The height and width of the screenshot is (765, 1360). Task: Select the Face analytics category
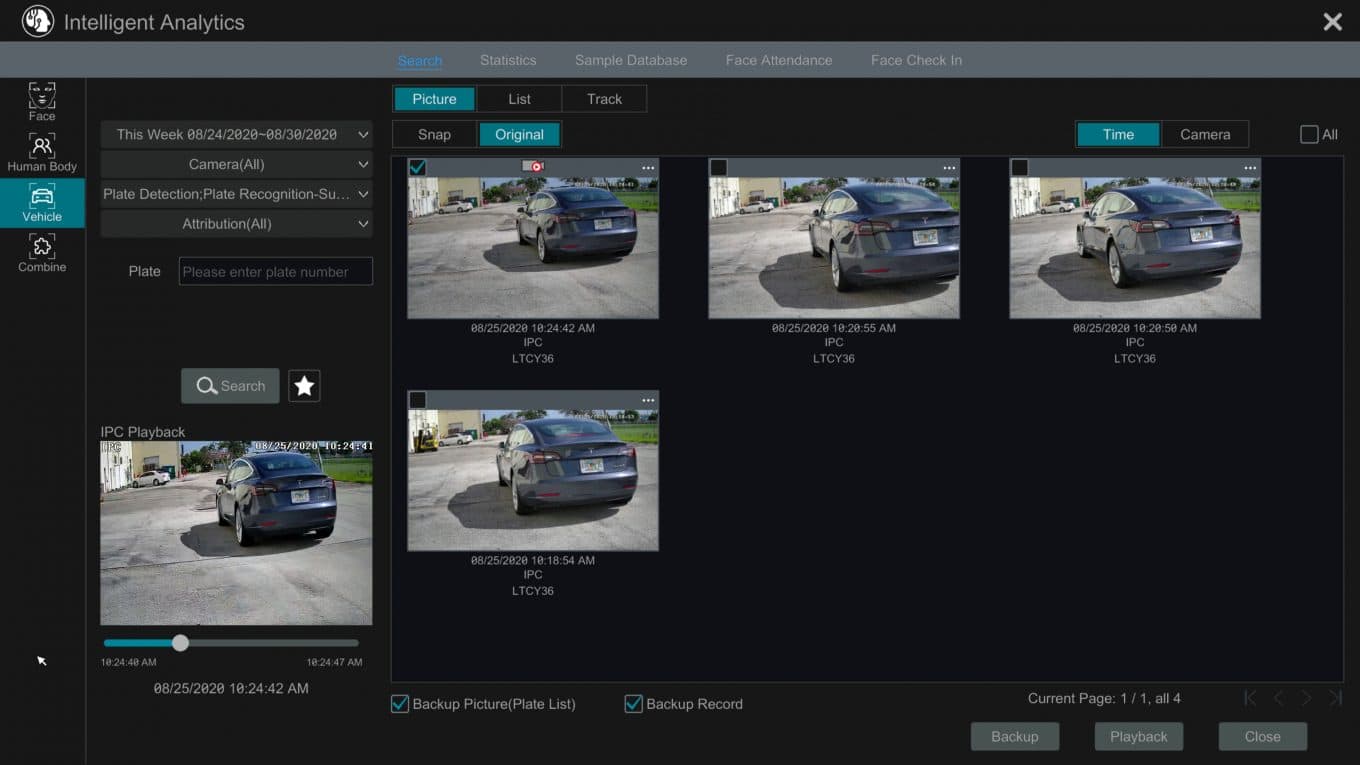point(42,103)
